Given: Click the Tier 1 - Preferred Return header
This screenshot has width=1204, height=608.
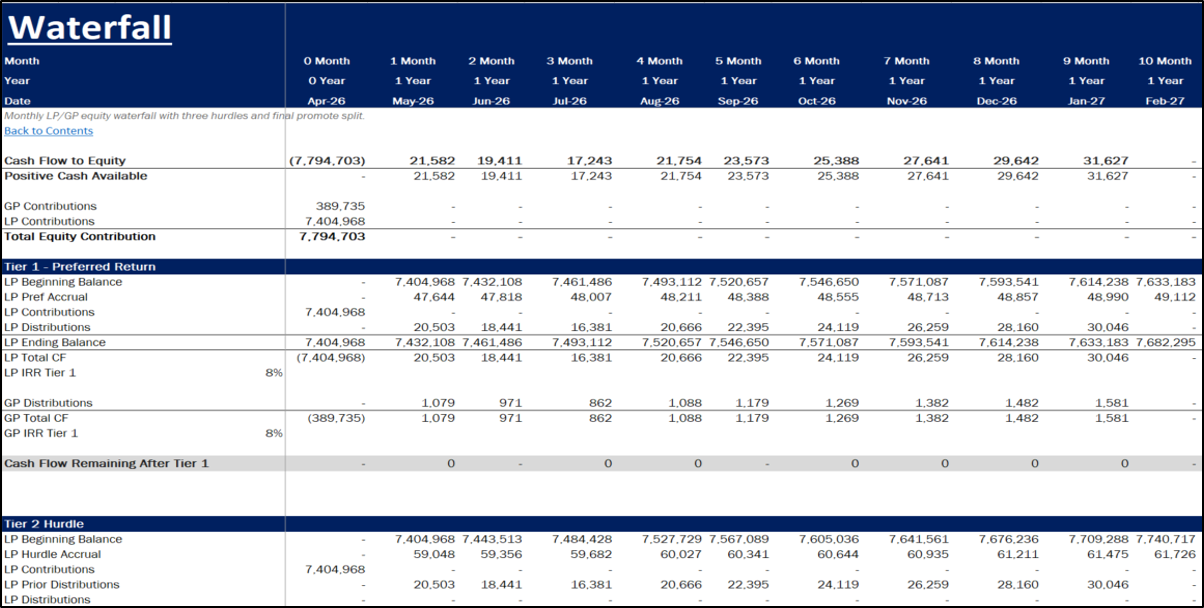Looking at the screenshot, I should pyautogui.click(x=80, y=267).
